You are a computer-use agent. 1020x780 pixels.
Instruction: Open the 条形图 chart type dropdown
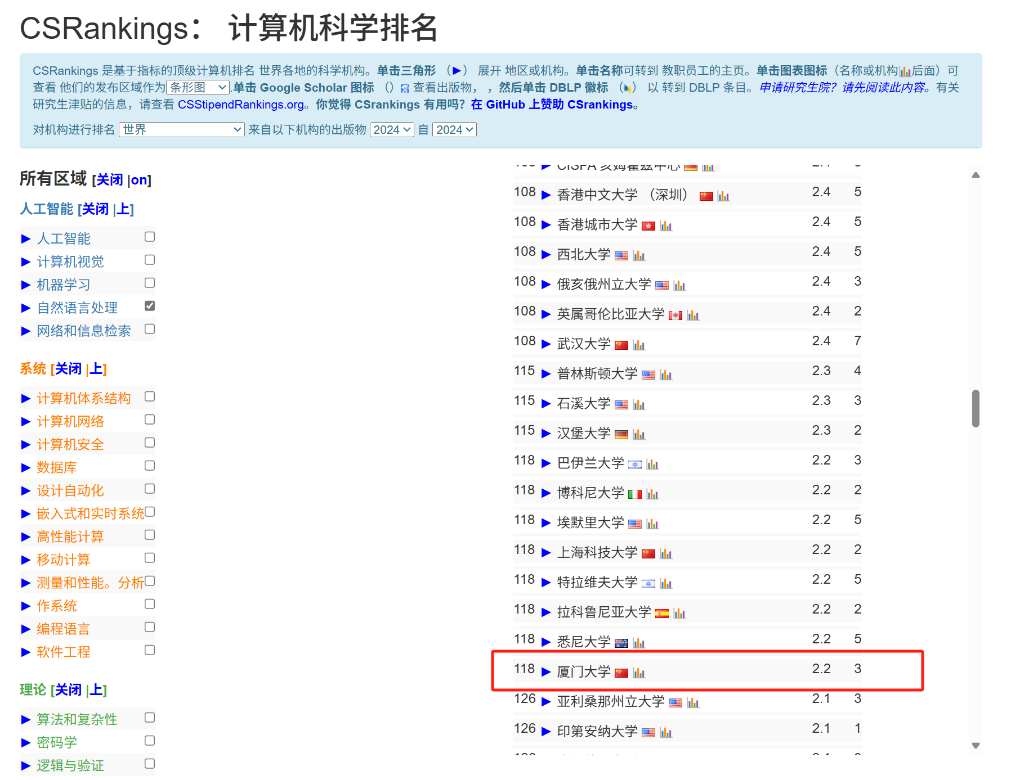pos(198,88)
